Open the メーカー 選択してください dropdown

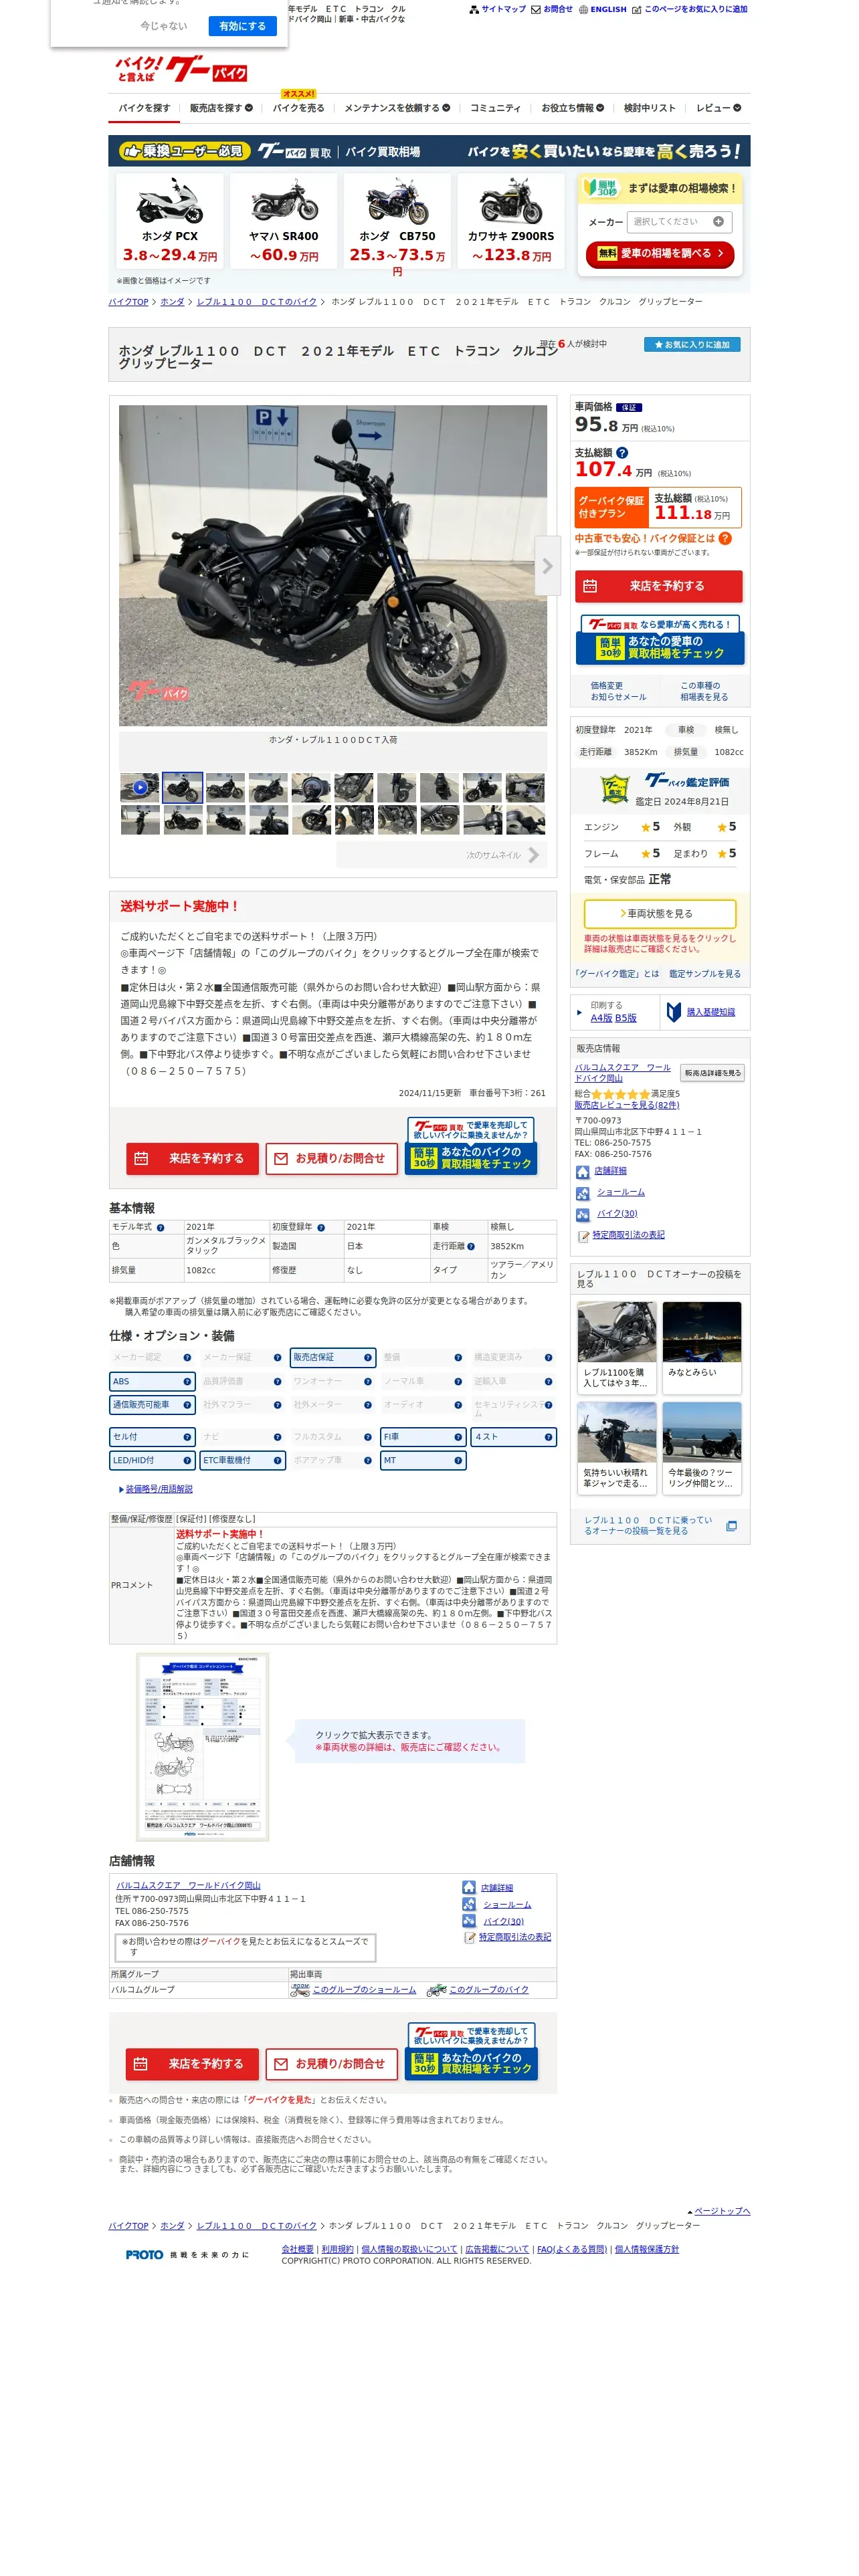click(680, 222)
